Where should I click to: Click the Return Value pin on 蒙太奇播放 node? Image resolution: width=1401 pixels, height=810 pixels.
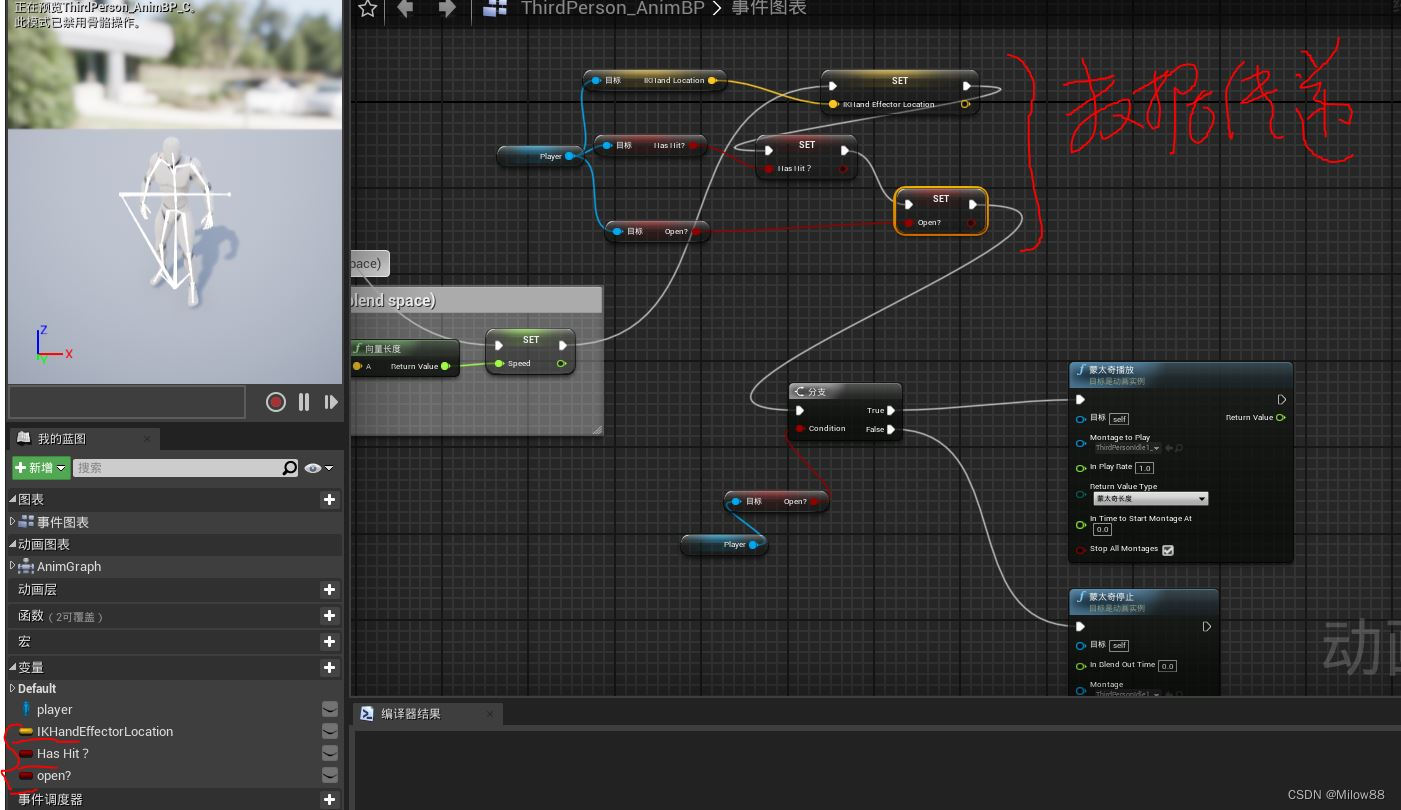[1281, 418]
